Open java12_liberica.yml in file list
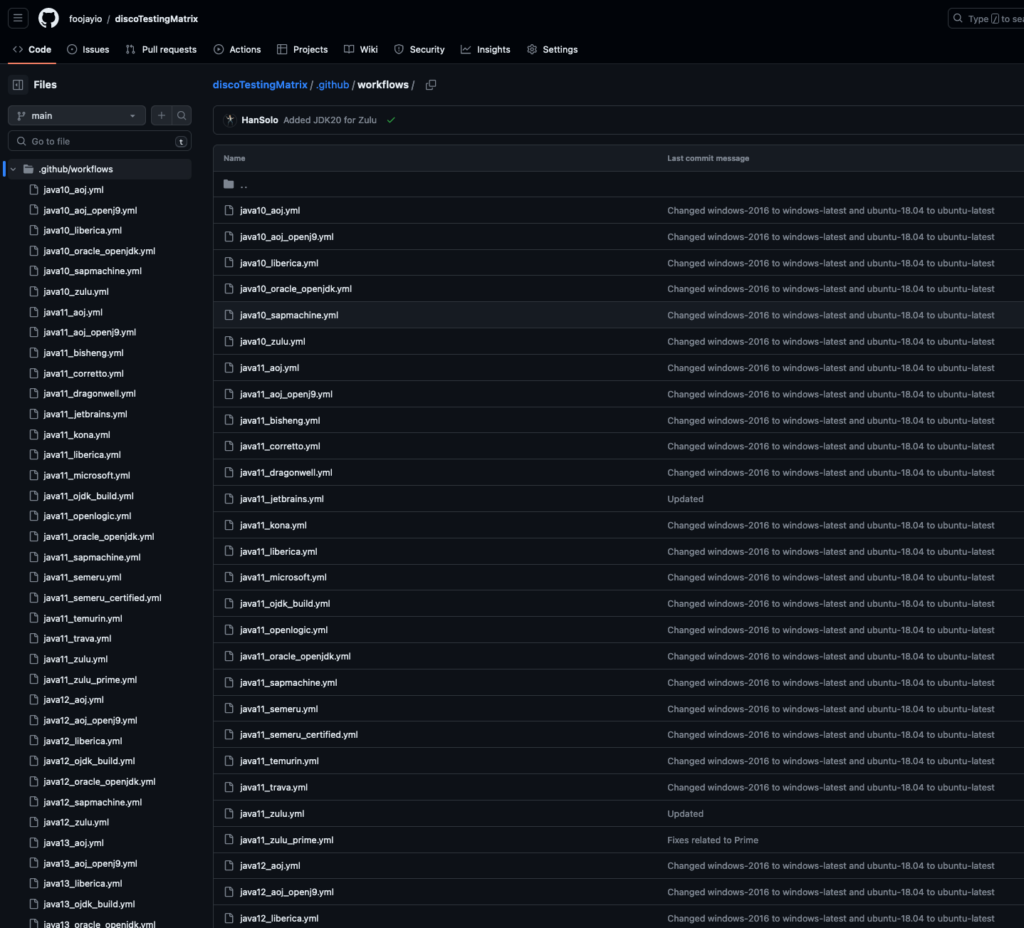Image resolution: width=1024 pixels, height=928 pixels. tap(279, 918)
